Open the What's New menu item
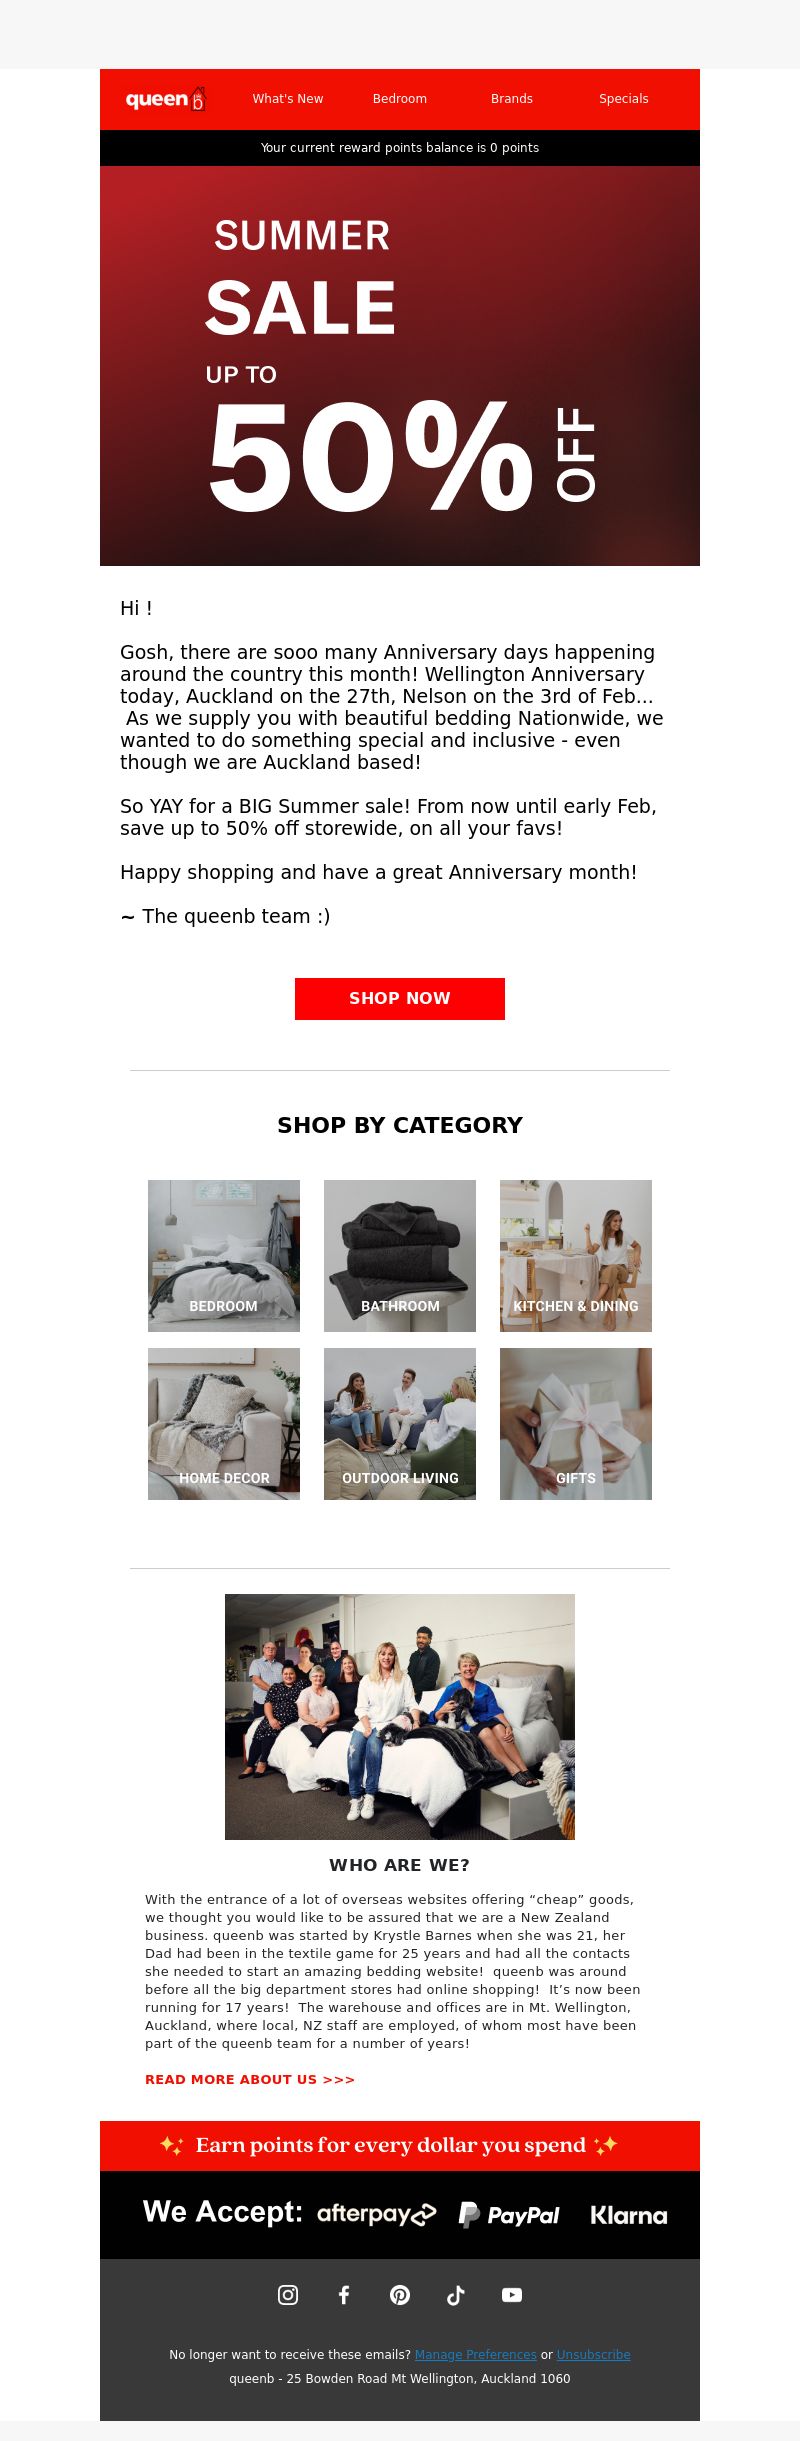The width and height of the screenshot is (800, 2441). pos(288,99)
